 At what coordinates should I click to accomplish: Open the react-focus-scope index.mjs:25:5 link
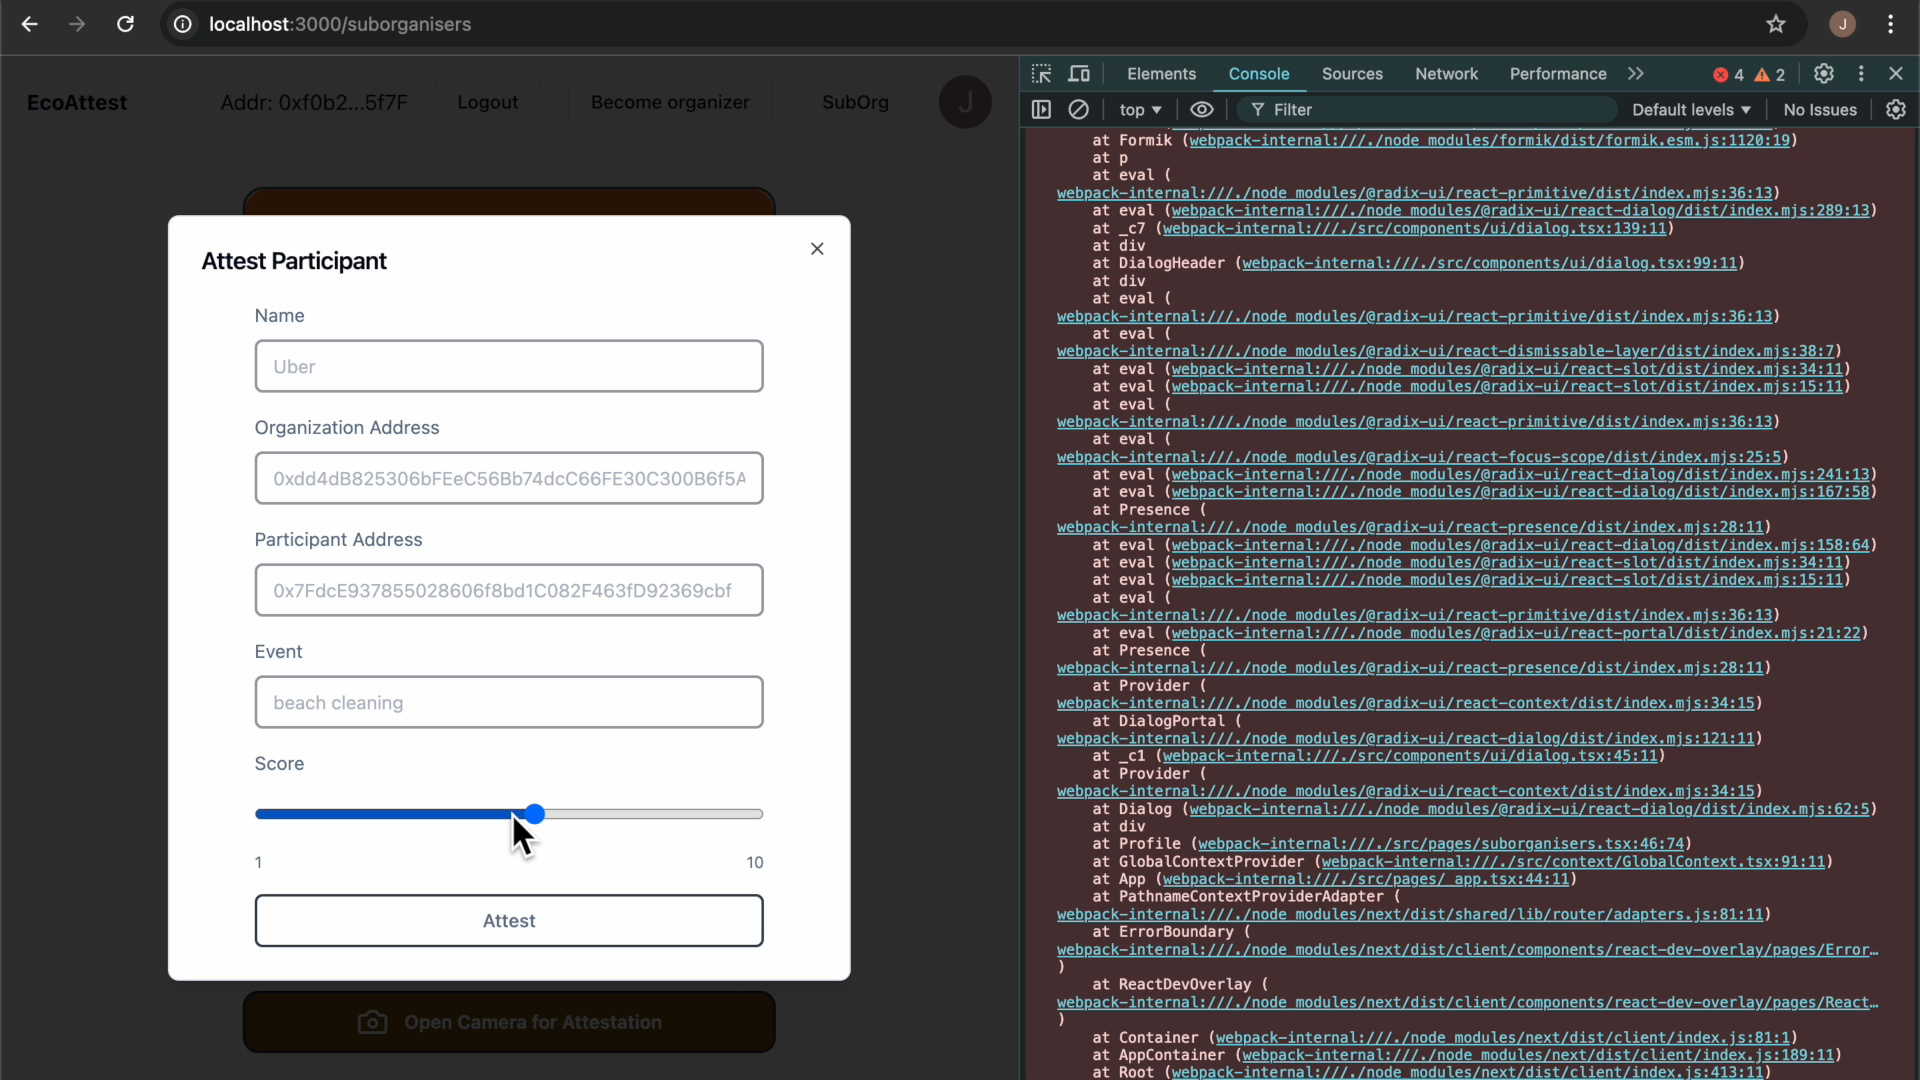click(x=1419, y=457)
